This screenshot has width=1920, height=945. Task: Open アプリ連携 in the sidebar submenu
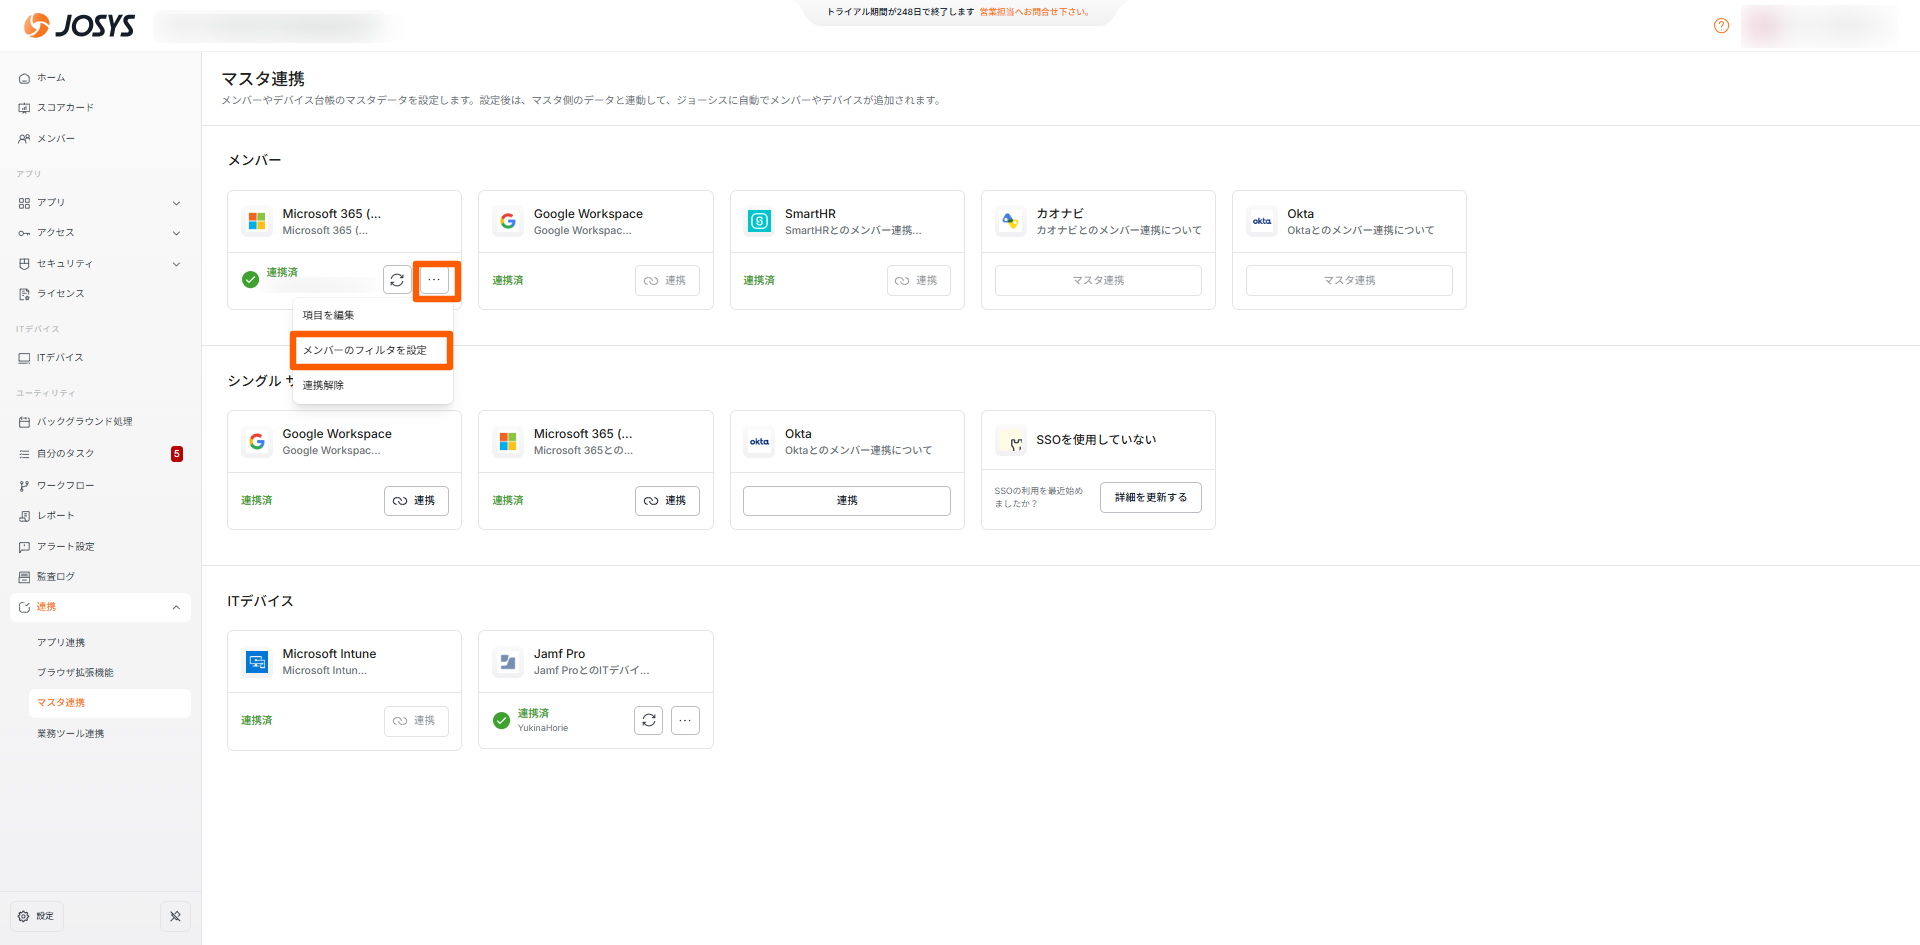tap(61, 643)
